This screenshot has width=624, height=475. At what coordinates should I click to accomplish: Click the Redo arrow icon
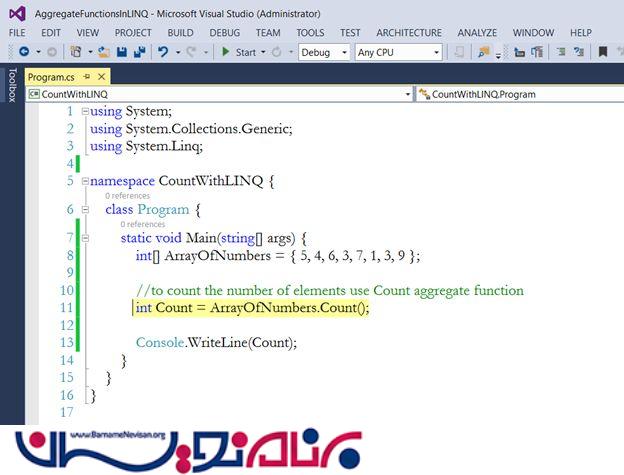192,52
